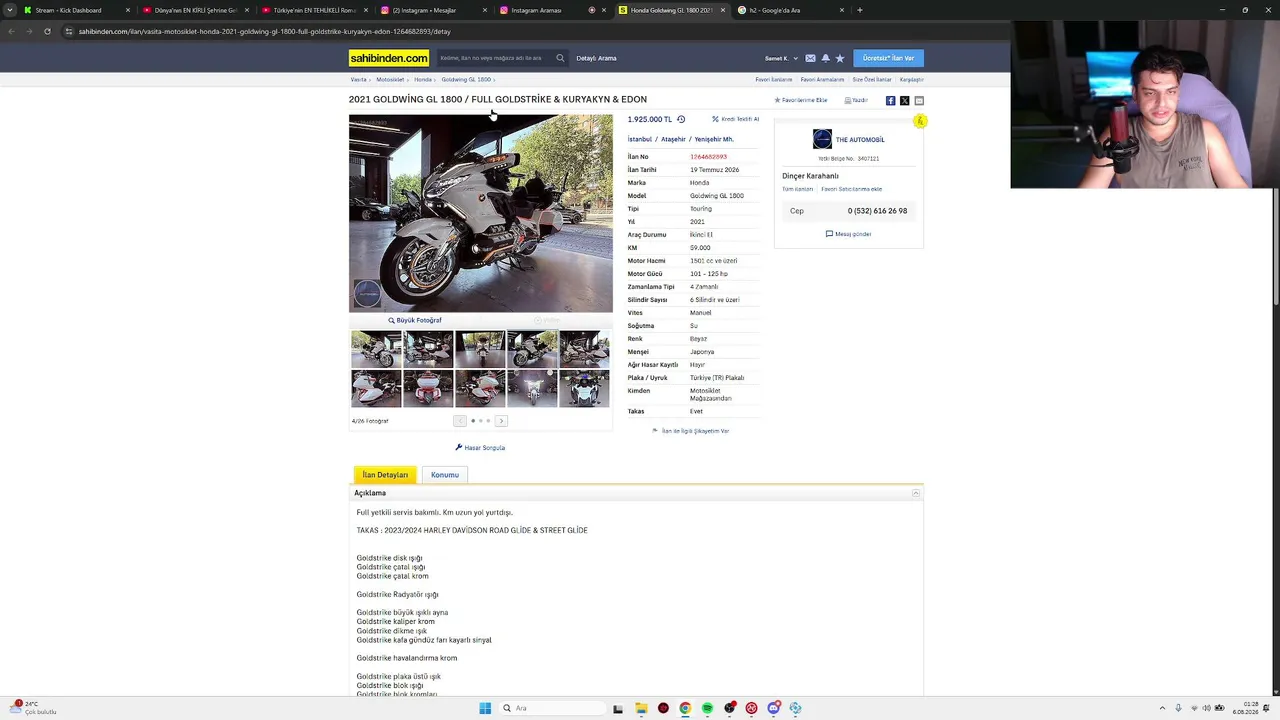Click Büyük Fotoğraf link
This screenshot has height=720, width=1280.
click(x=415, y=320)
